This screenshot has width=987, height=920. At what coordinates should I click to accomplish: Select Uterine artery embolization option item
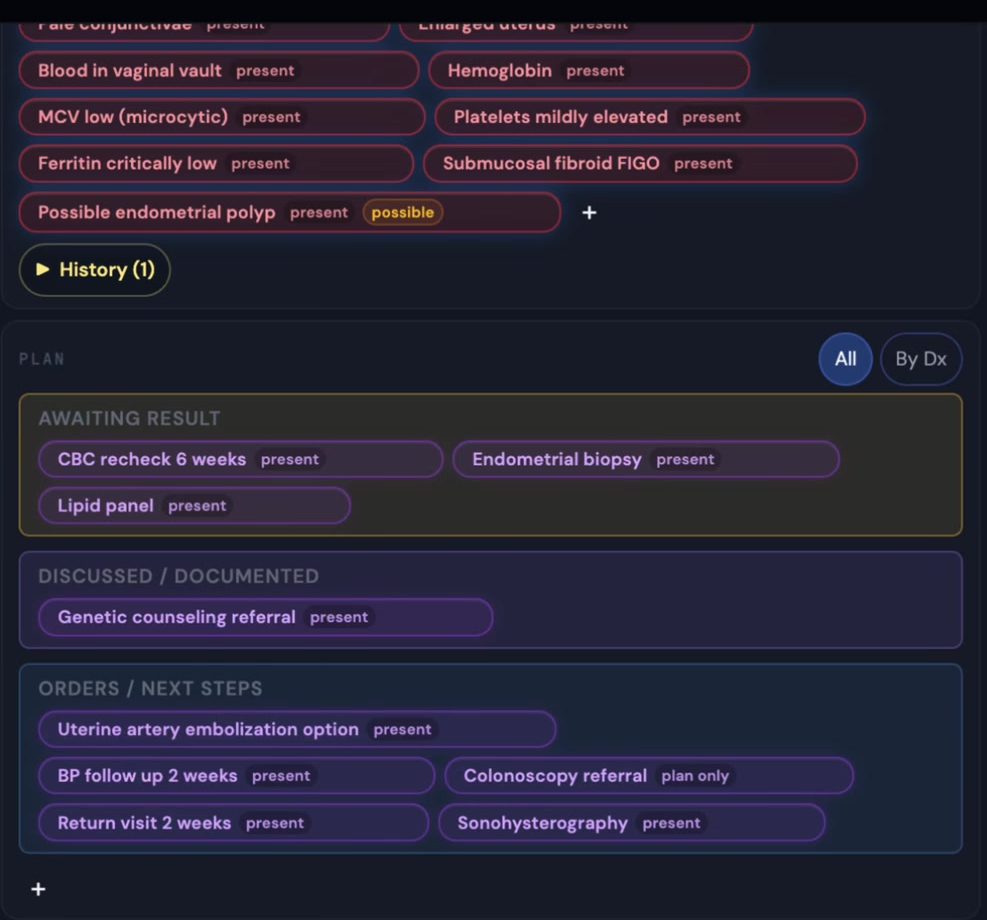point(297,729)
